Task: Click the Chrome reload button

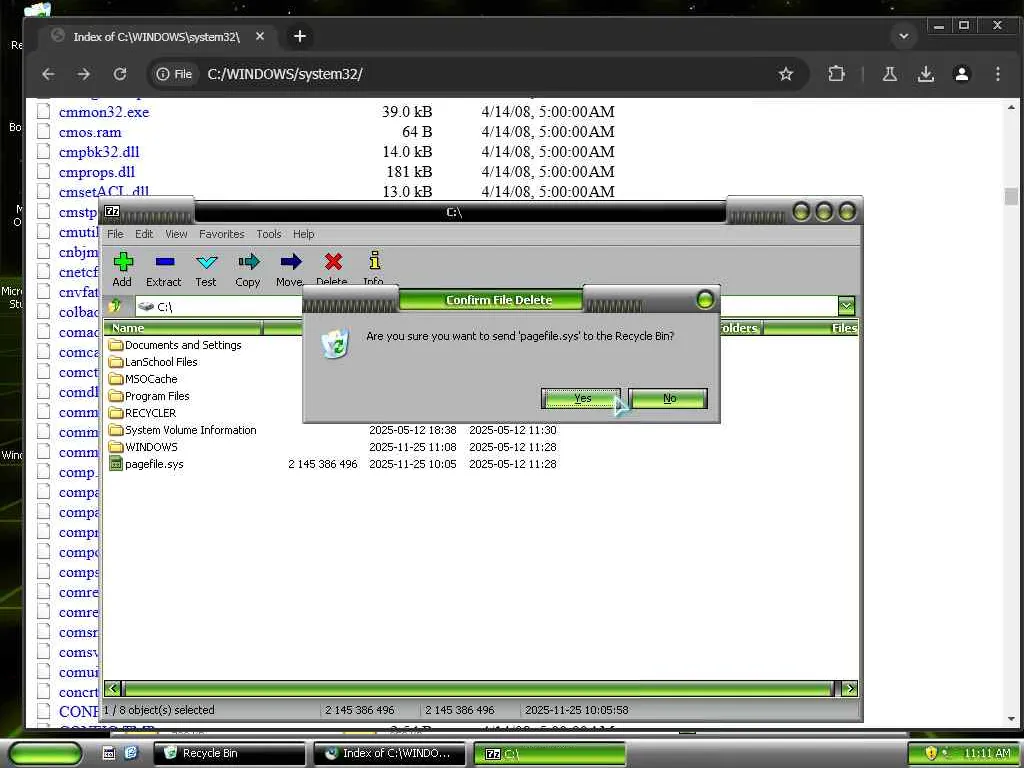Action: 120,74
